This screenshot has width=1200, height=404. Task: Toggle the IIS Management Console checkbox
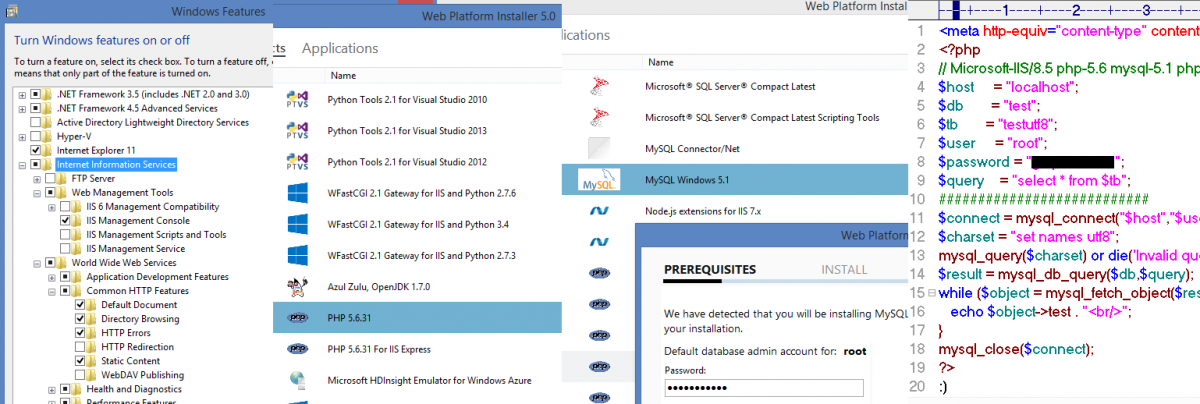tap(66, 220)
